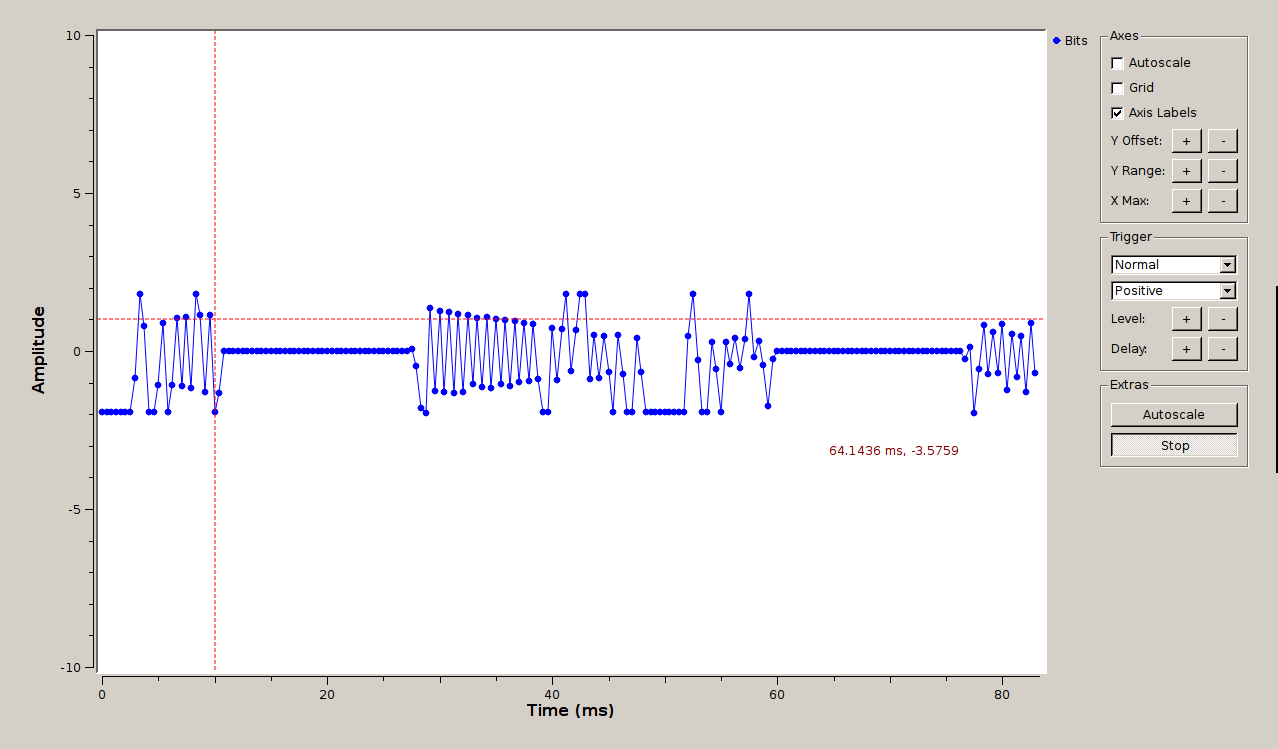Increase Y Offset with plus button
This screenshot has width=1278, height=749.
[x=1186, y=141]
